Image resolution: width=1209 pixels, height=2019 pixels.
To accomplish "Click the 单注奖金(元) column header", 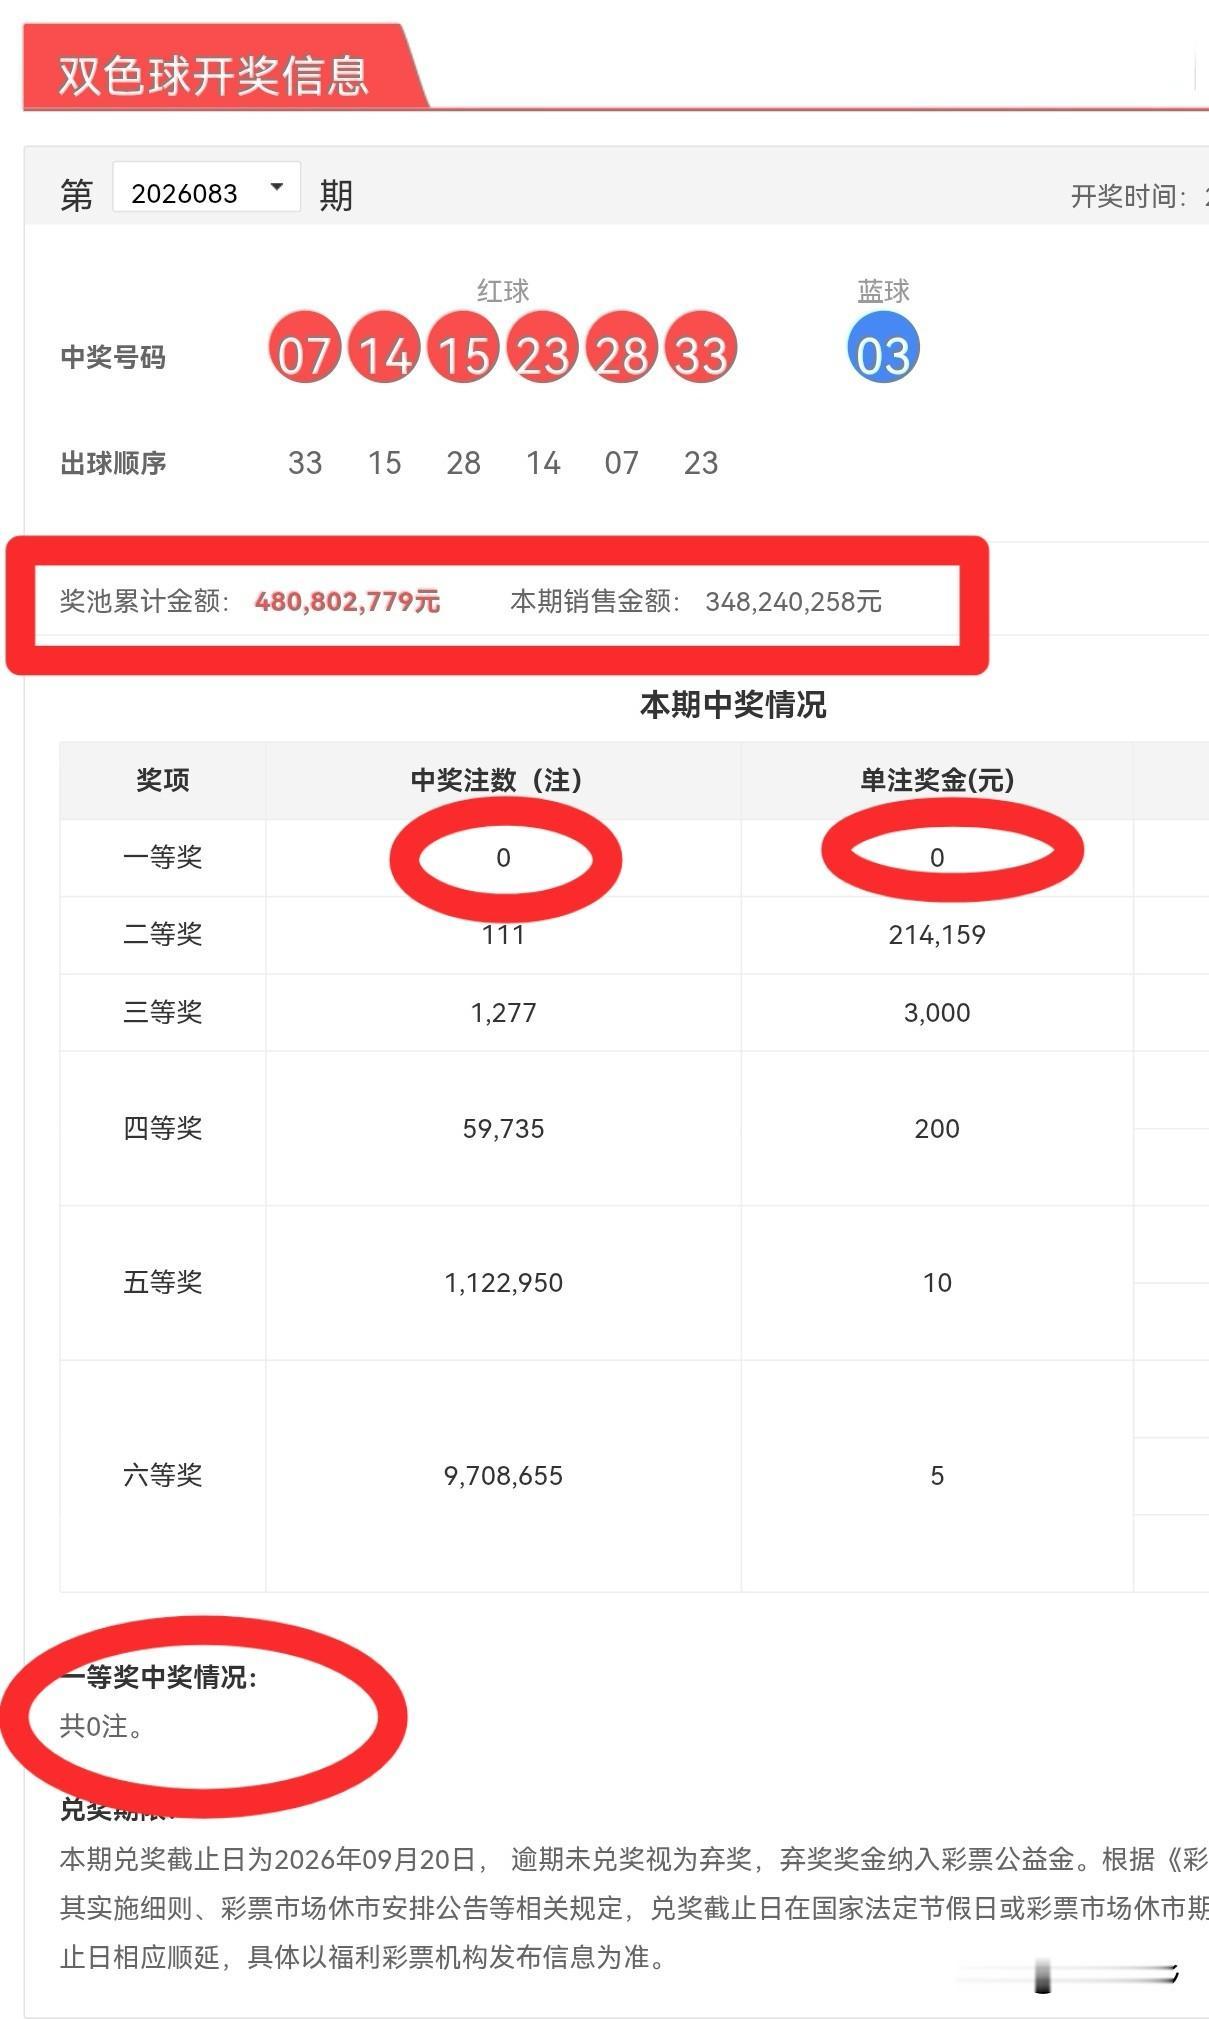I will 937,780.
